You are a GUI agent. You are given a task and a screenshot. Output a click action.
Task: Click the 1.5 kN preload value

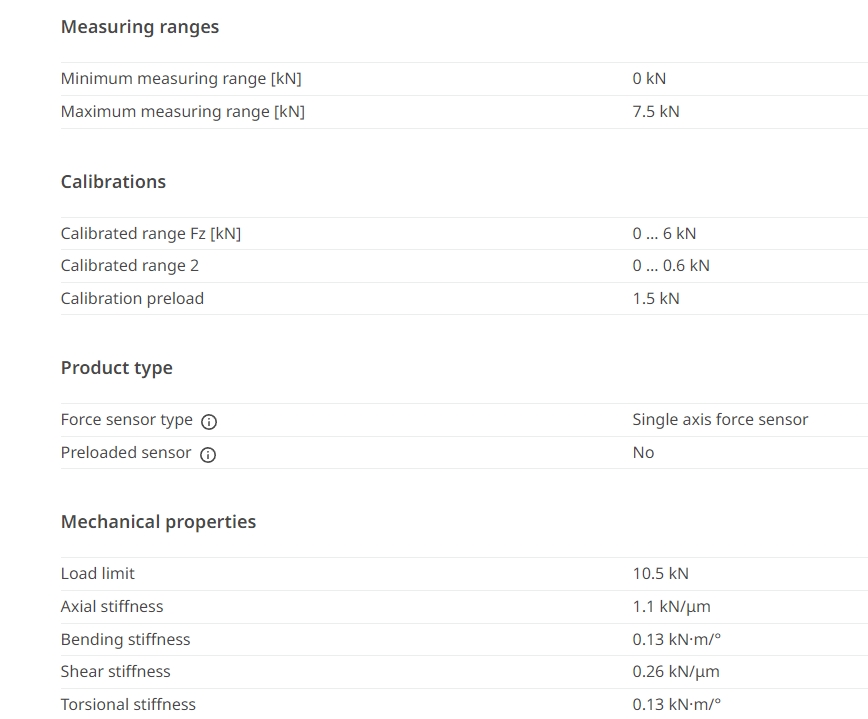point(656,299)
